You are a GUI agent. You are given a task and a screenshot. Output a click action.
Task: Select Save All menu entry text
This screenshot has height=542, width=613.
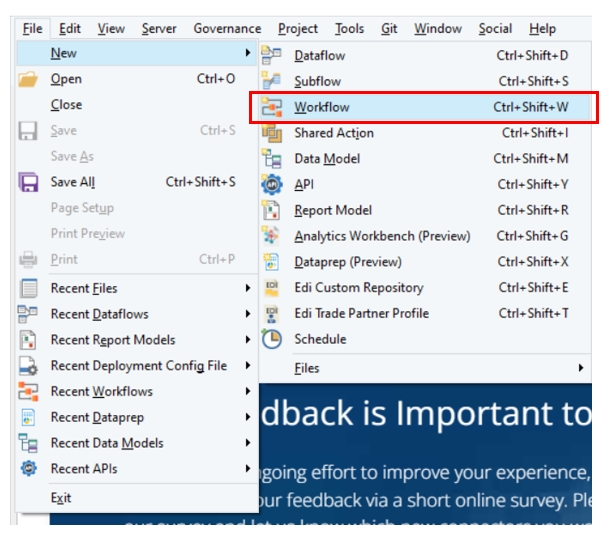pyautogui.click(x=73, y=182)
